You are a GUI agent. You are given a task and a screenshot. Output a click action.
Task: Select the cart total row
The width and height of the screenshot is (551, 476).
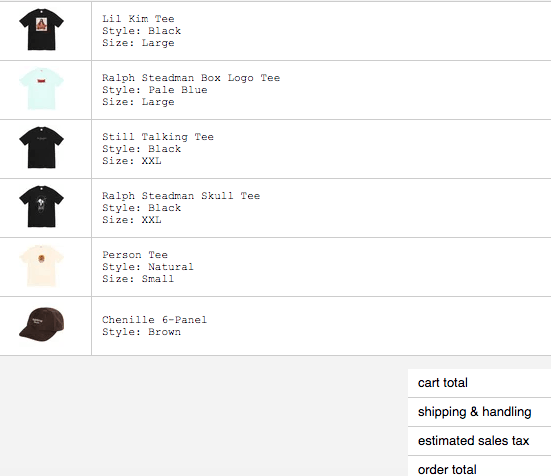pos(479,383)
